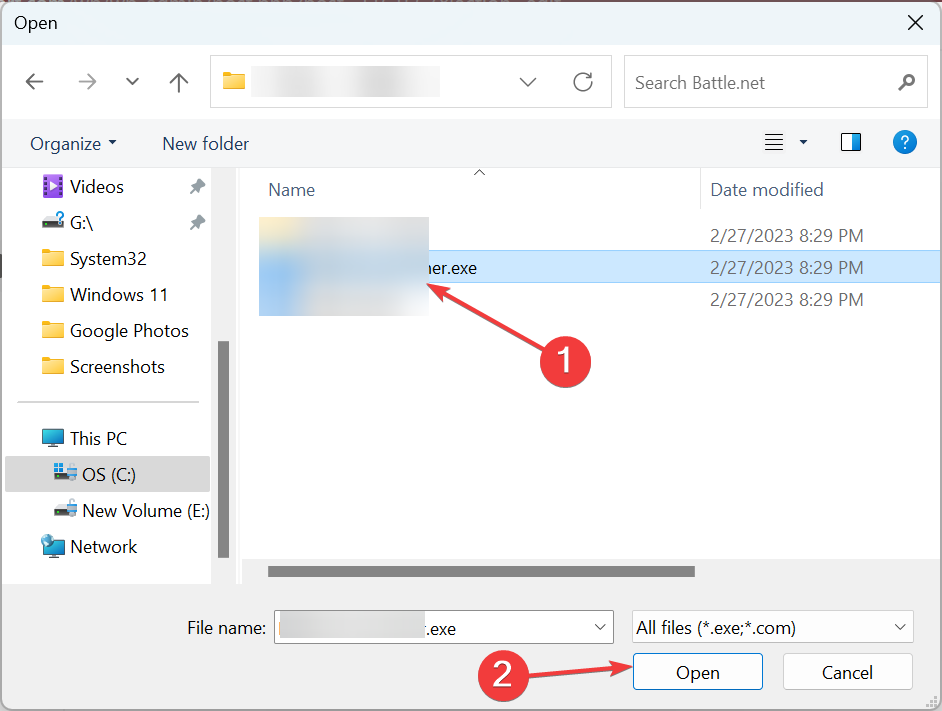Open the Screenshots folder
This screenshot has width=942, height=711.
117,367
